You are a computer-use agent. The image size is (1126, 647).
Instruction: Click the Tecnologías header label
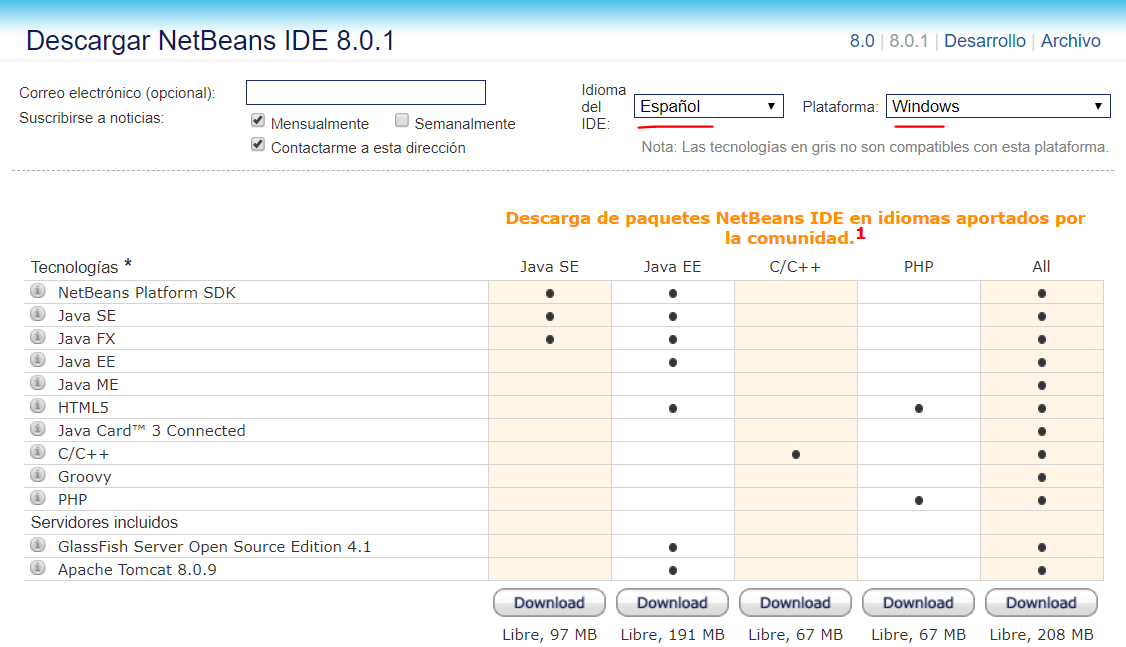pyautogui.click(x=75, y=267)
